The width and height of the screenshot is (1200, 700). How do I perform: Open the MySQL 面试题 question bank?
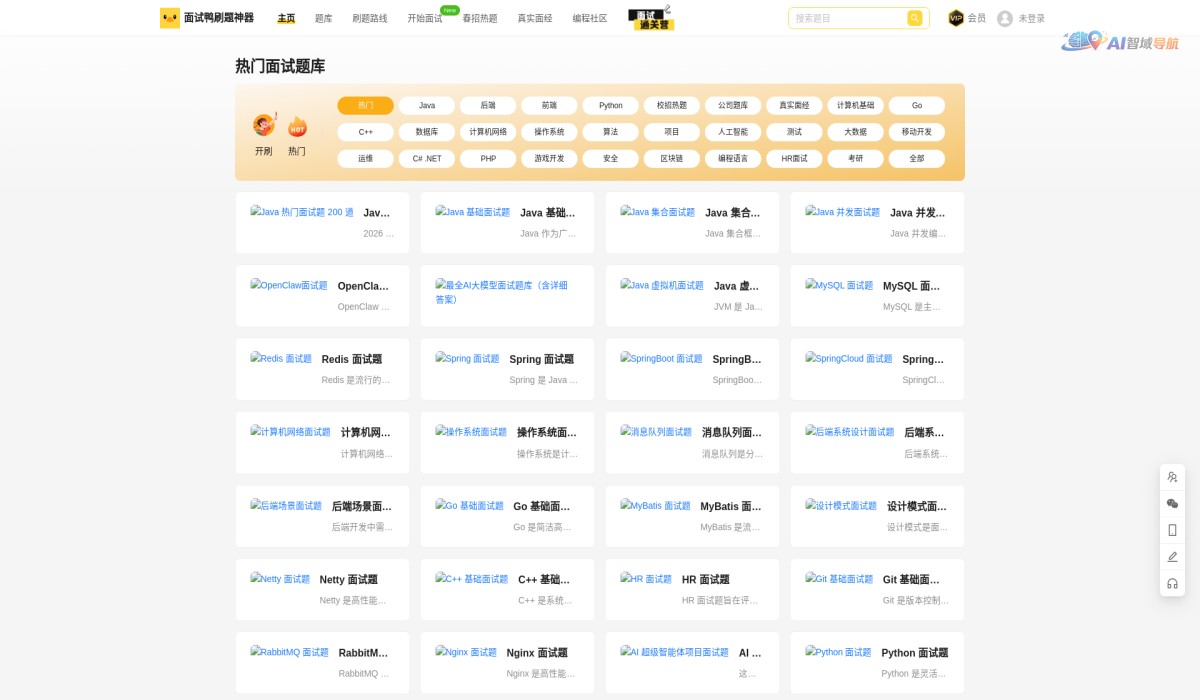coord(877,296)
